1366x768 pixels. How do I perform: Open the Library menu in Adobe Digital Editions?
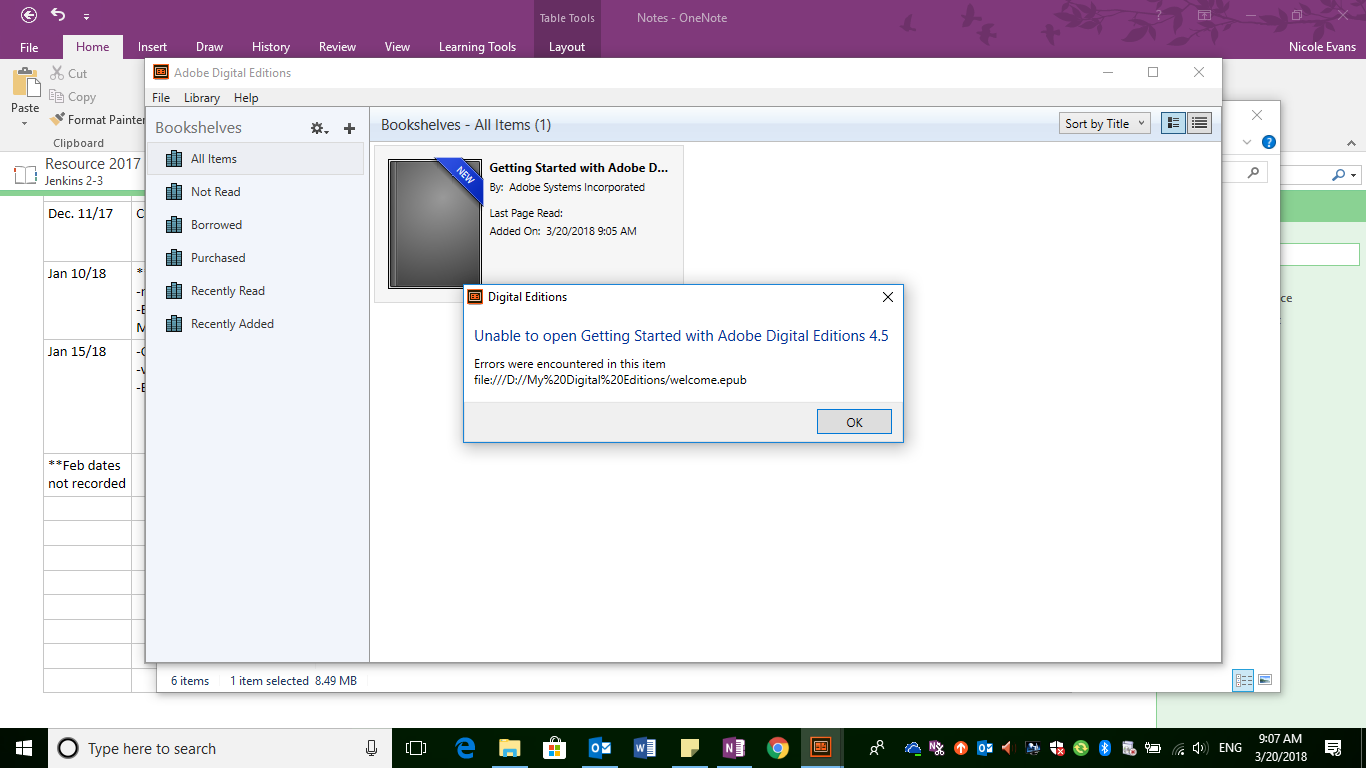pos(202,98)
